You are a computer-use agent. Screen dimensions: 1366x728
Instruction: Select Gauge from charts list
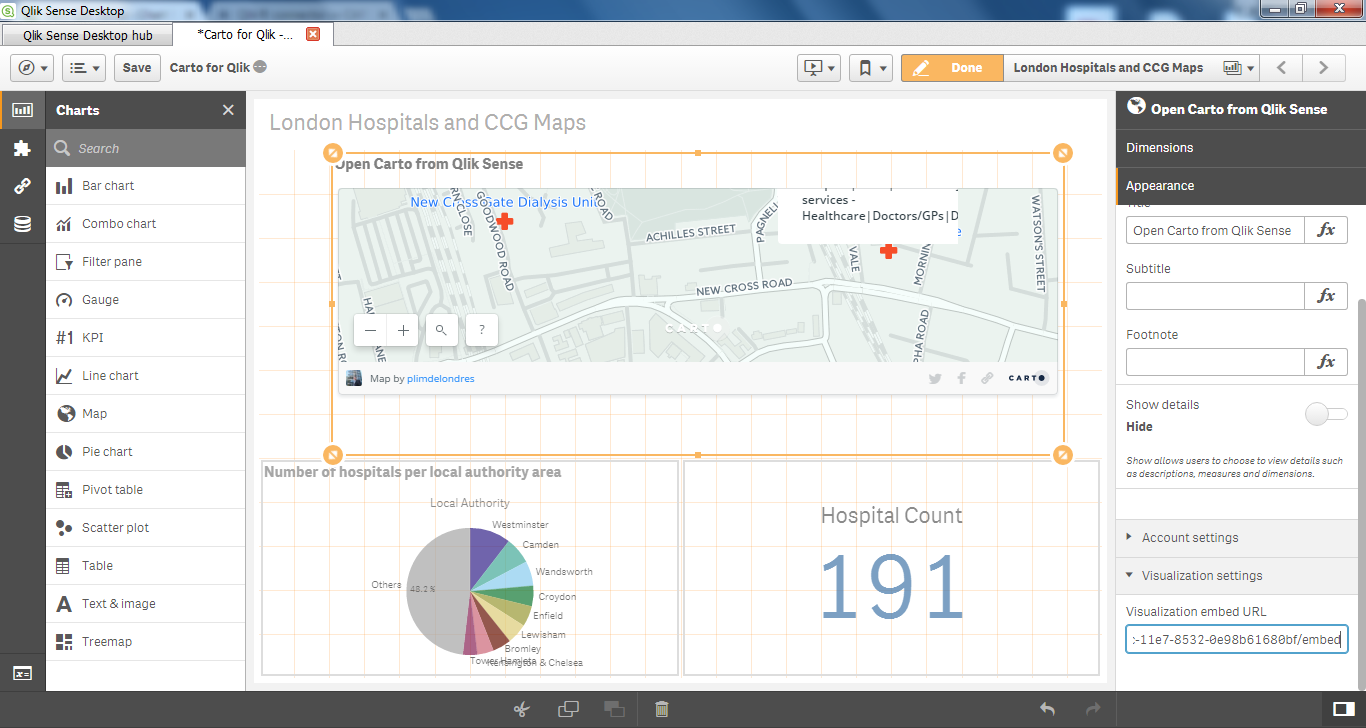pyautogui.click(x=146, y=300)
